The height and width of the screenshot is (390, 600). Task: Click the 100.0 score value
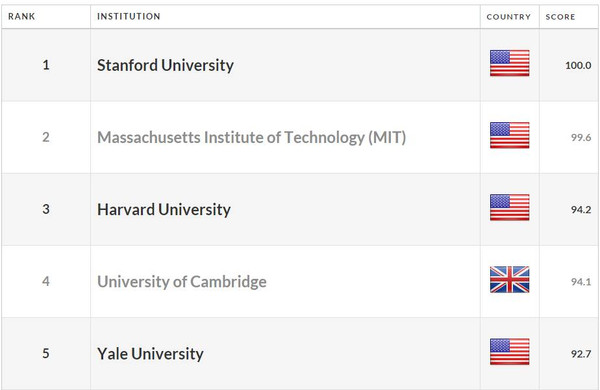[578, 65]
